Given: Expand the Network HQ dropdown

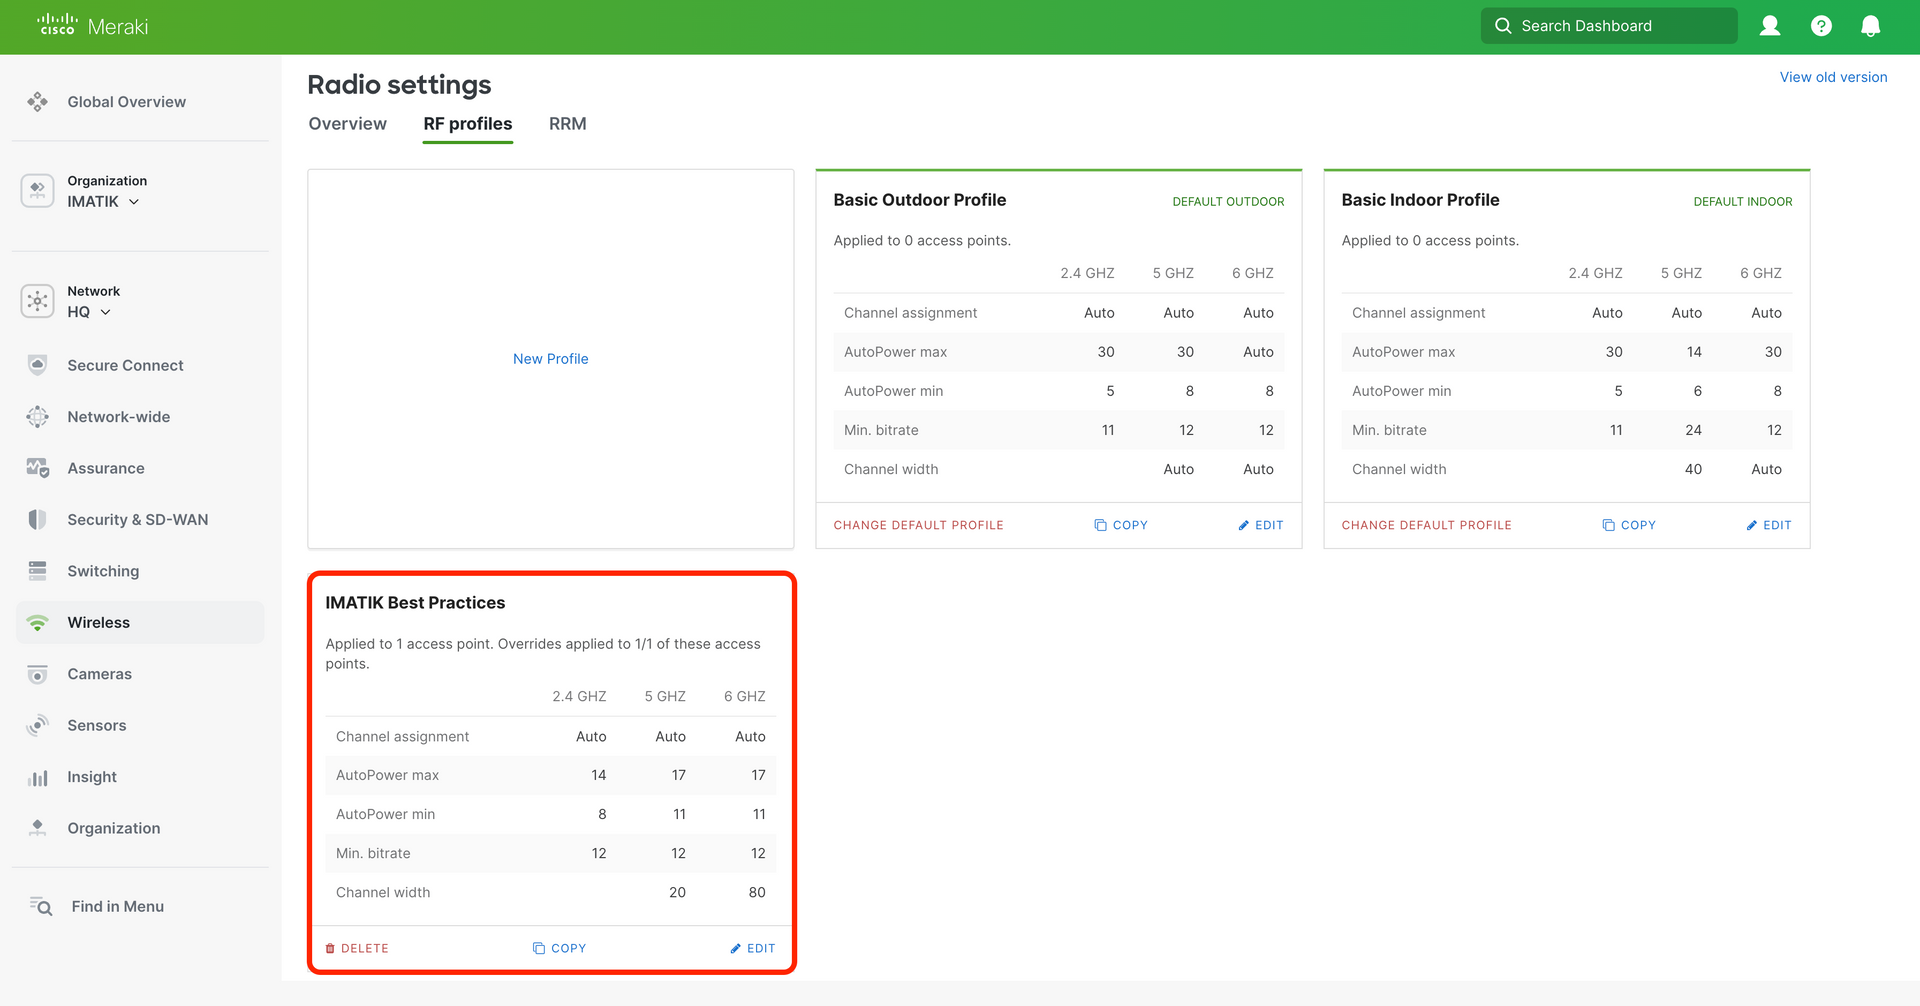Looking at the screenshot, I should (89, 312).
